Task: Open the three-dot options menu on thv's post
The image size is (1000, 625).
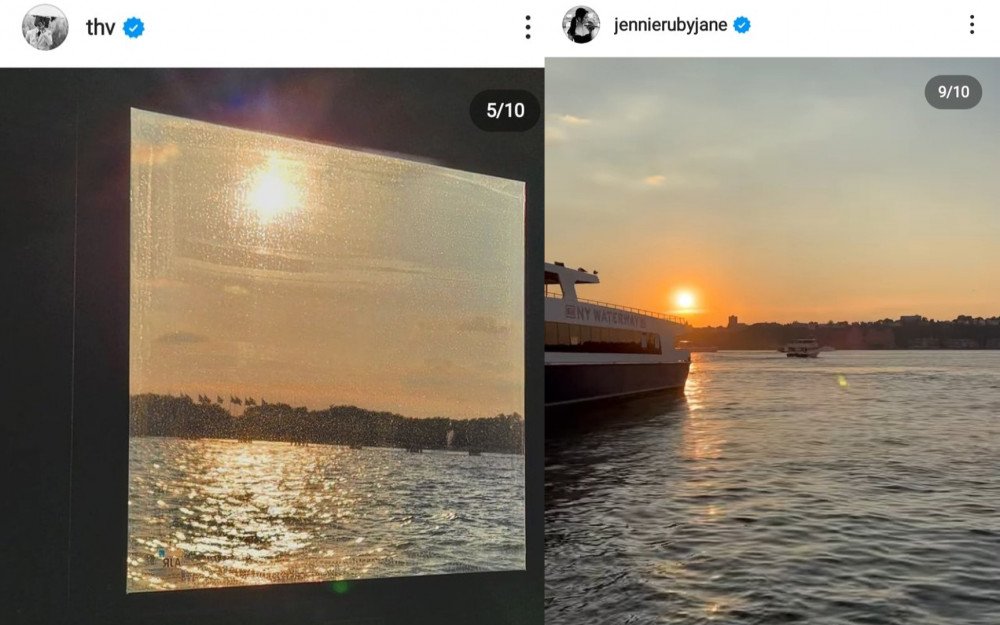Action: click(x=528, y=28)
